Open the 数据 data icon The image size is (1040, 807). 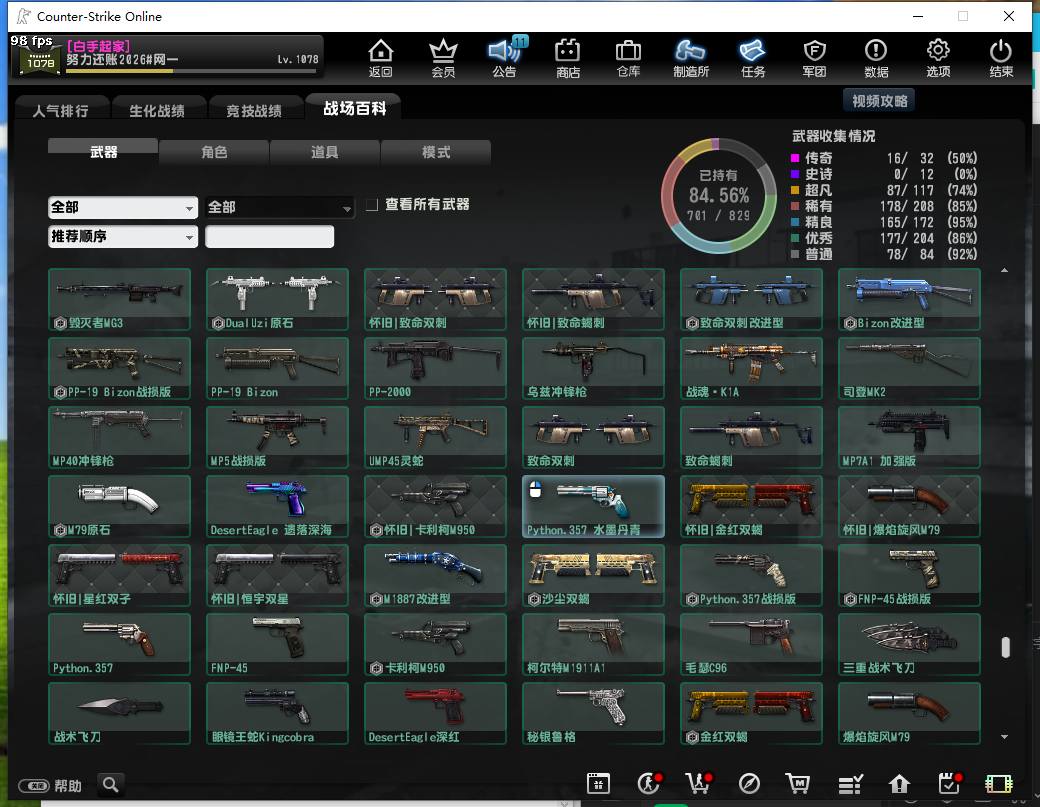pos(876,58)
